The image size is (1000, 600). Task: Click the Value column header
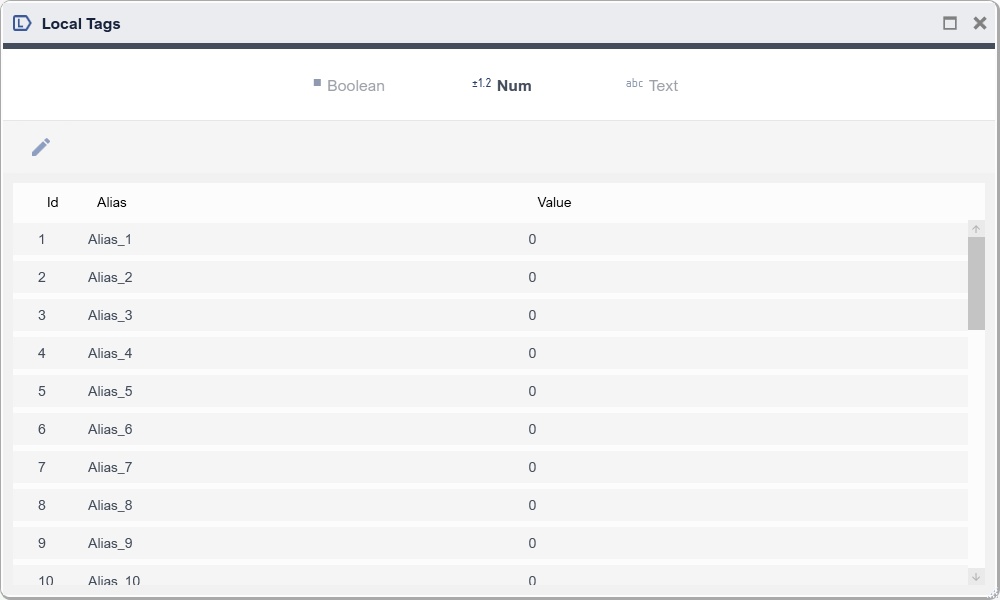554,202
